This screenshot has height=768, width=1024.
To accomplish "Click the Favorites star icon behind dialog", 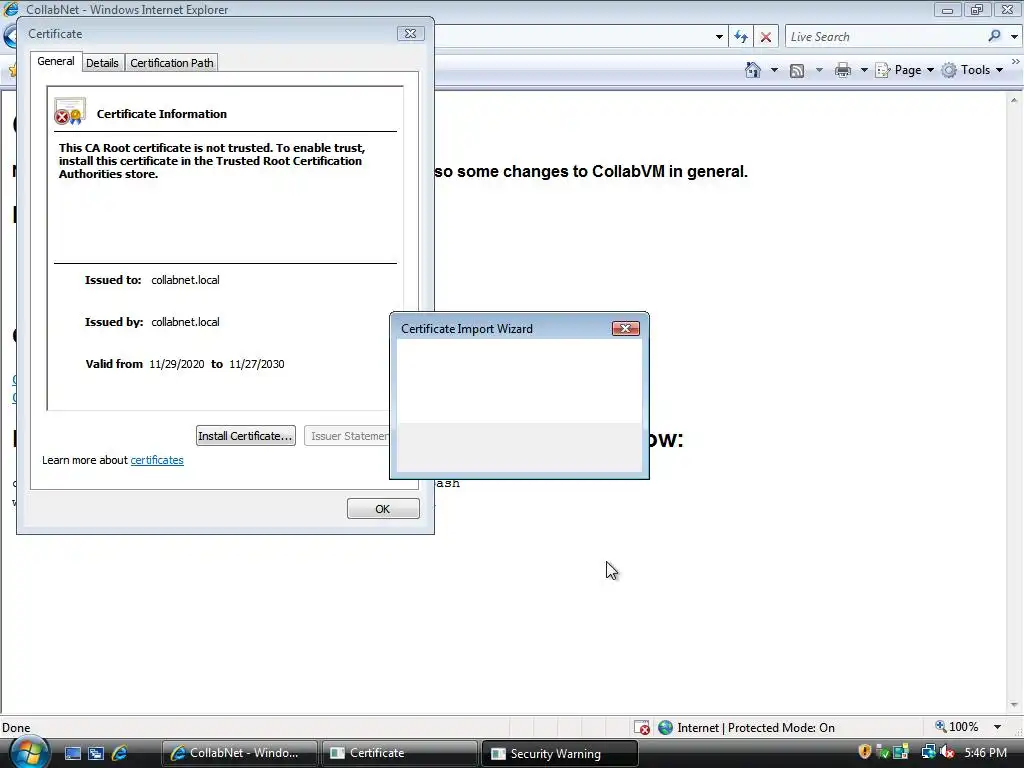I will pyautogui.click(x=12, y=70).
